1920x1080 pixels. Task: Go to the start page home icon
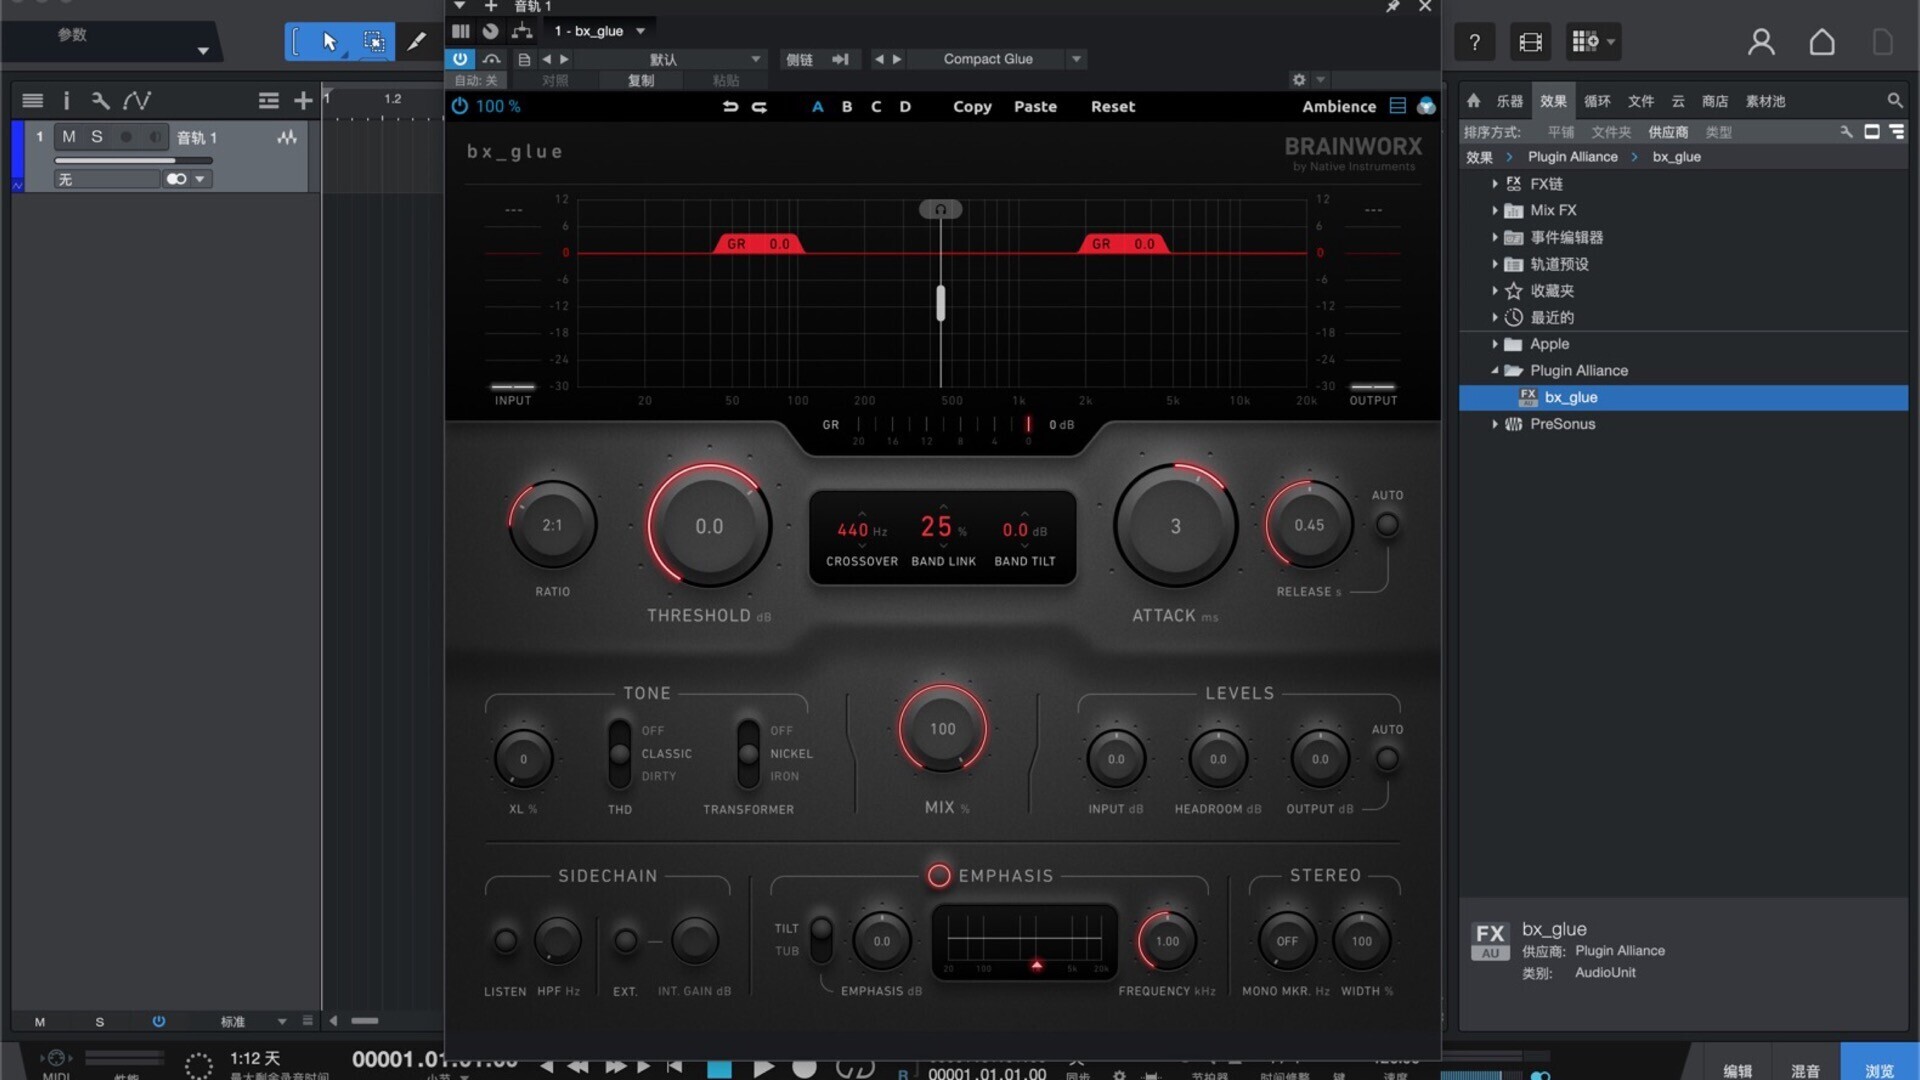click(x=1822, y=42)
